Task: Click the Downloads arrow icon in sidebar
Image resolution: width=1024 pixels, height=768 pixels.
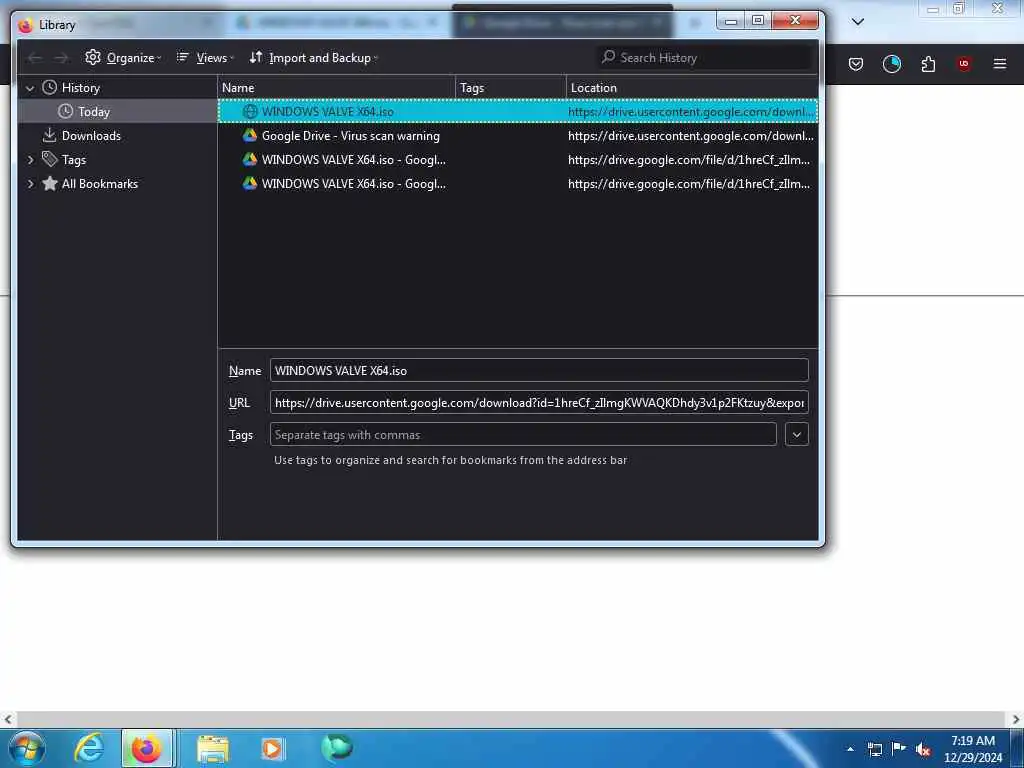Action: pos(49,135)
